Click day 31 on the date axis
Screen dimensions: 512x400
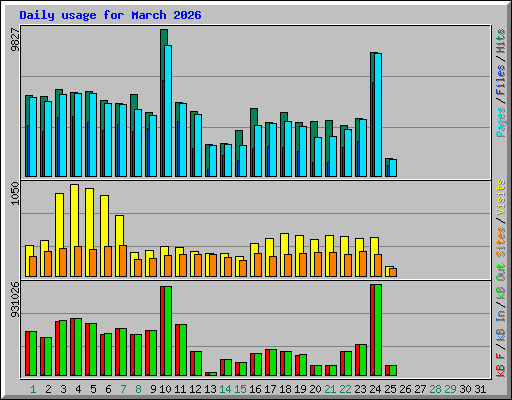pyautogui.click(x=480, y=389)
